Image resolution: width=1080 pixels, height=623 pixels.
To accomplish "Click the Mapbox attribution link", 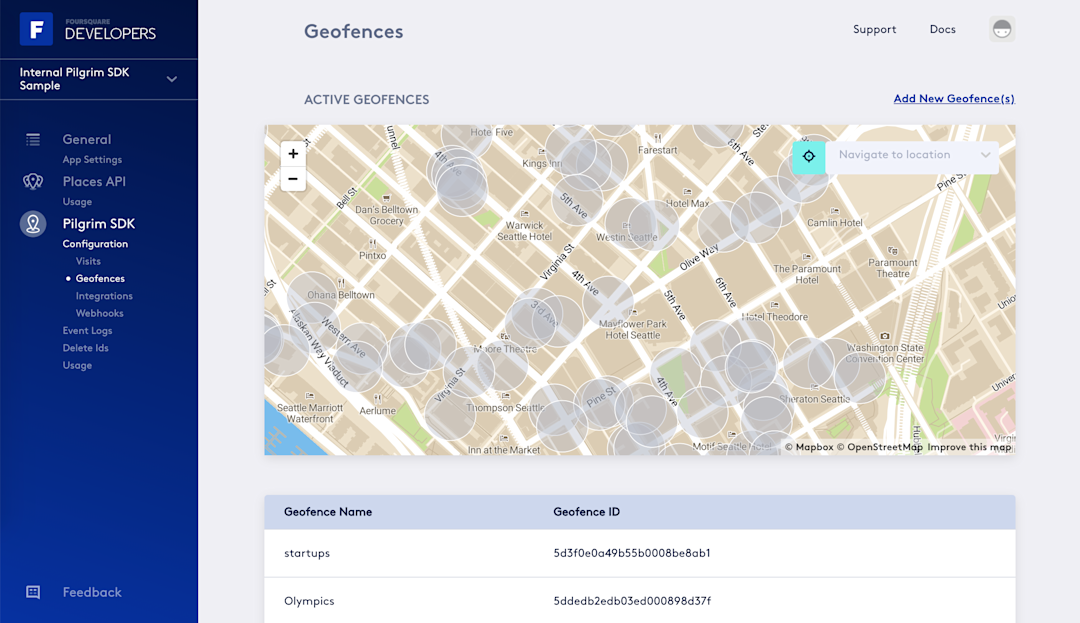I will click(x=809, y=447).
